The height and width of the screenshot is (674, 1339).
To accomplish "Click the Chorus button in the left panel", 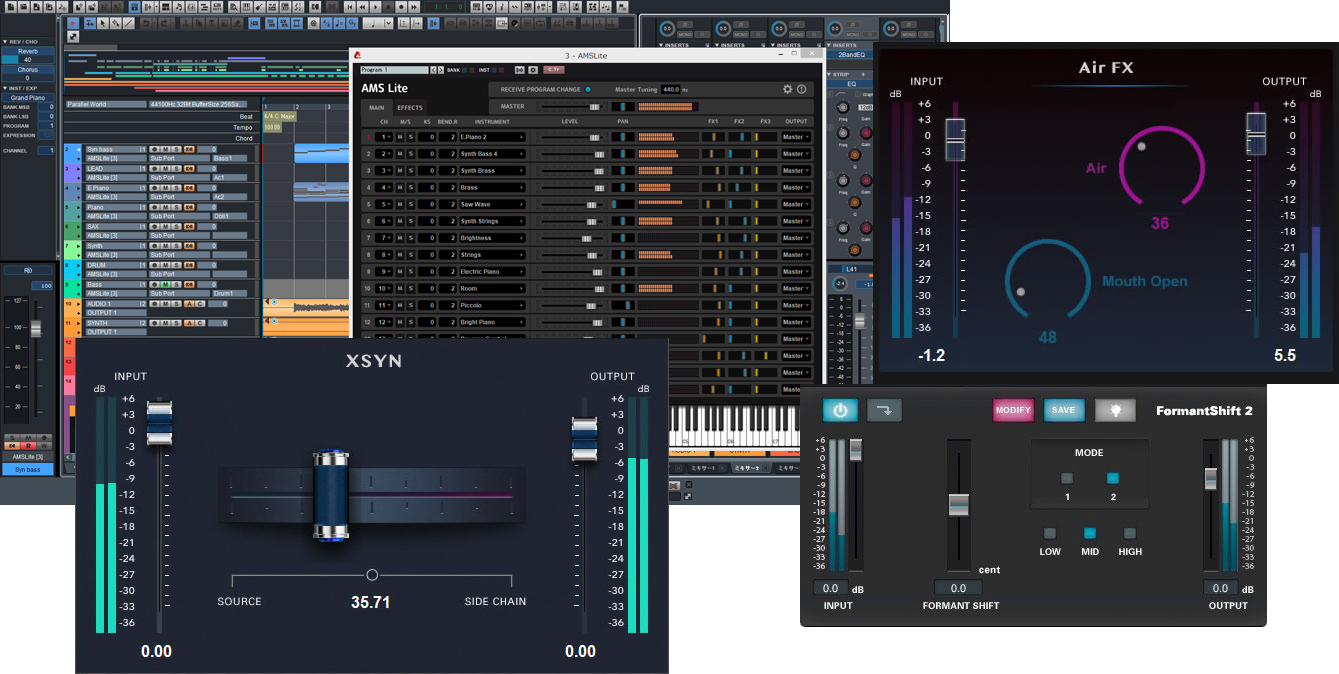I will [28, 70].
